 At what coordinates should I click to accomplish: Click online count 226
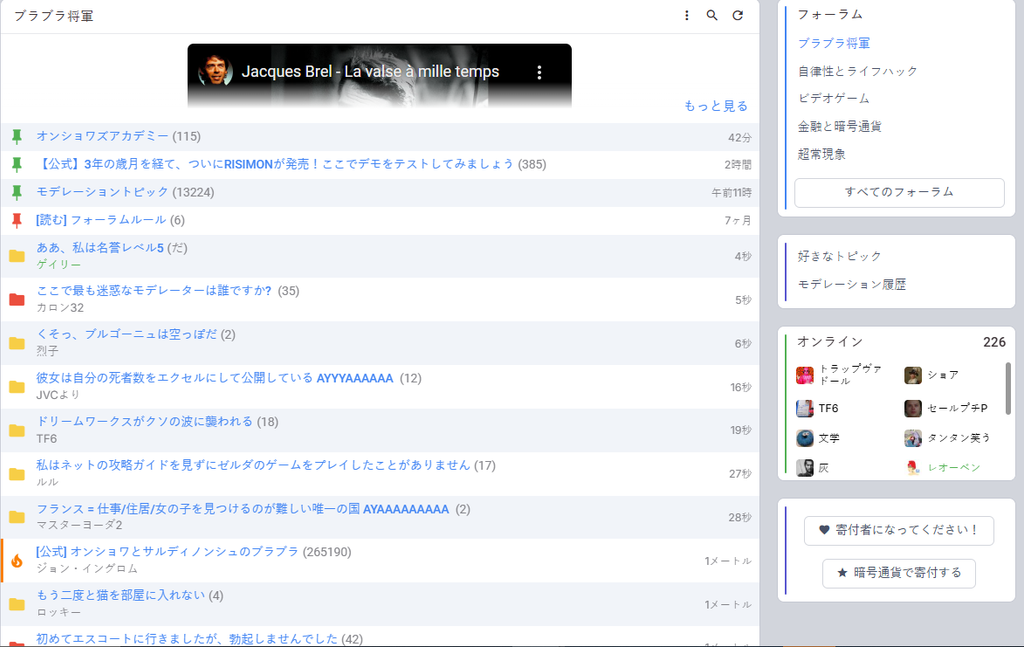pos(994,342)
